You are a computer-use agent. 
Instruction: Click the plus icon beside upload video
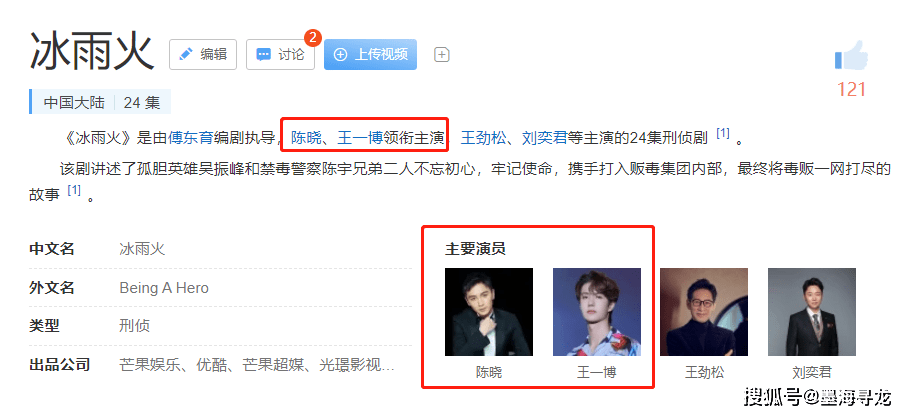(442, 55)
